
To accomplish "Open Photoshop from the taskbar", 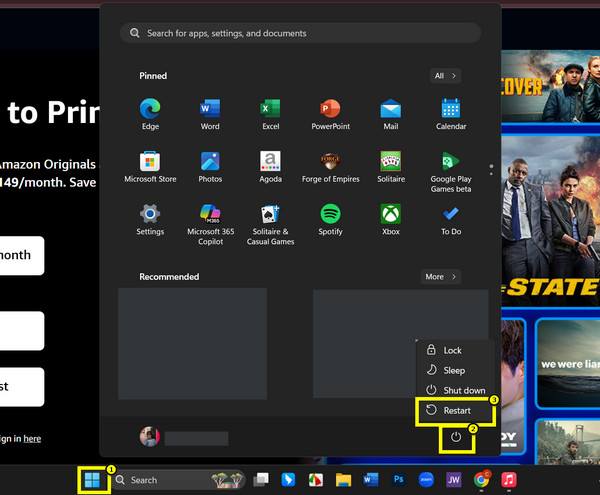I will point(398,479).
